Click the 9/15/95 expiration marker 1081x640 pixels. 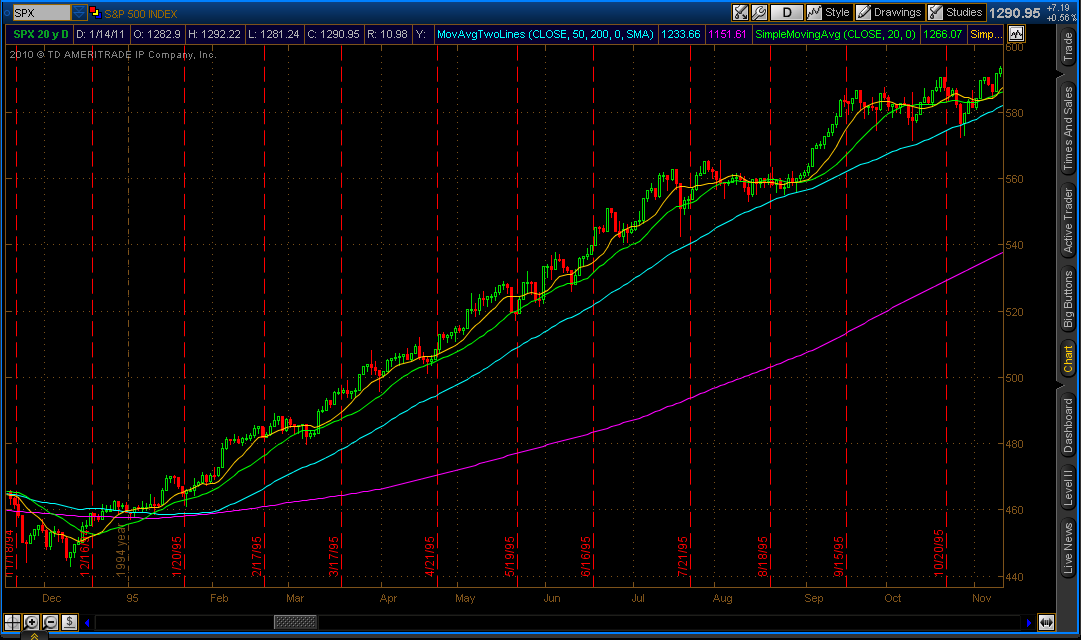tap(839, 557)
